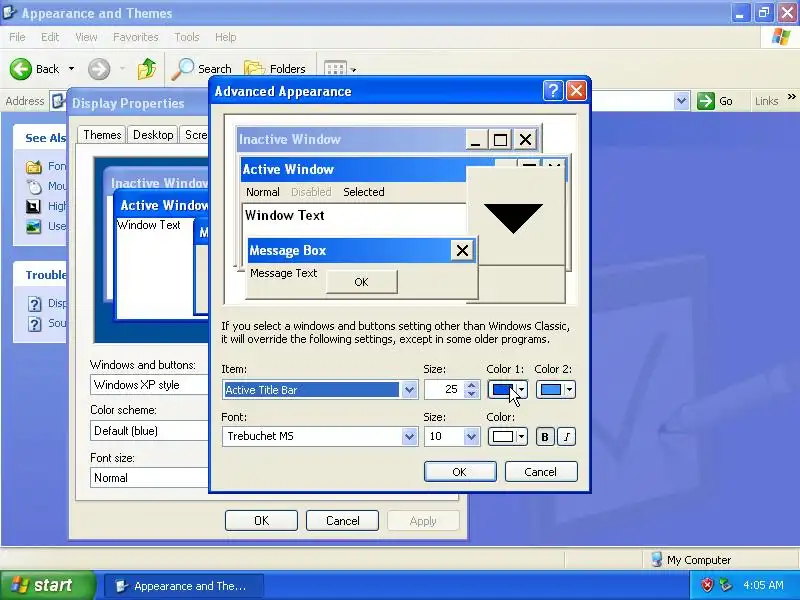
Task: Click the Appearance and Themes taskbar button
Action: 184,586
